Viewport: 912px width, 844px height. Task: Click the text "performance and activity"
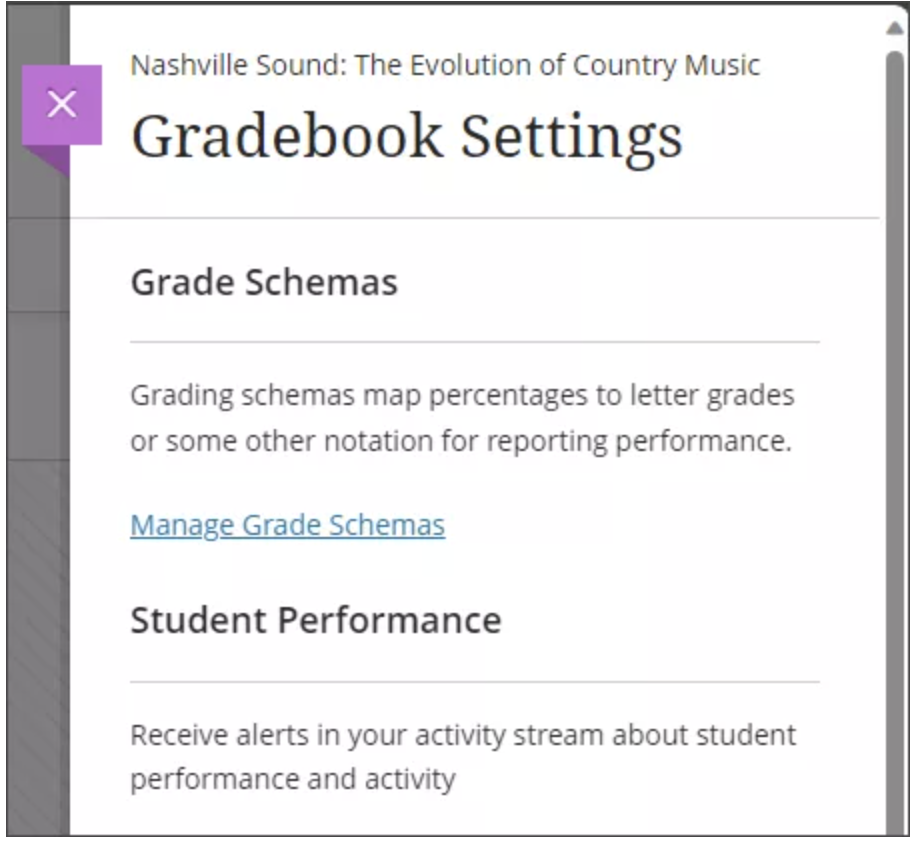(x=293, y=779)
